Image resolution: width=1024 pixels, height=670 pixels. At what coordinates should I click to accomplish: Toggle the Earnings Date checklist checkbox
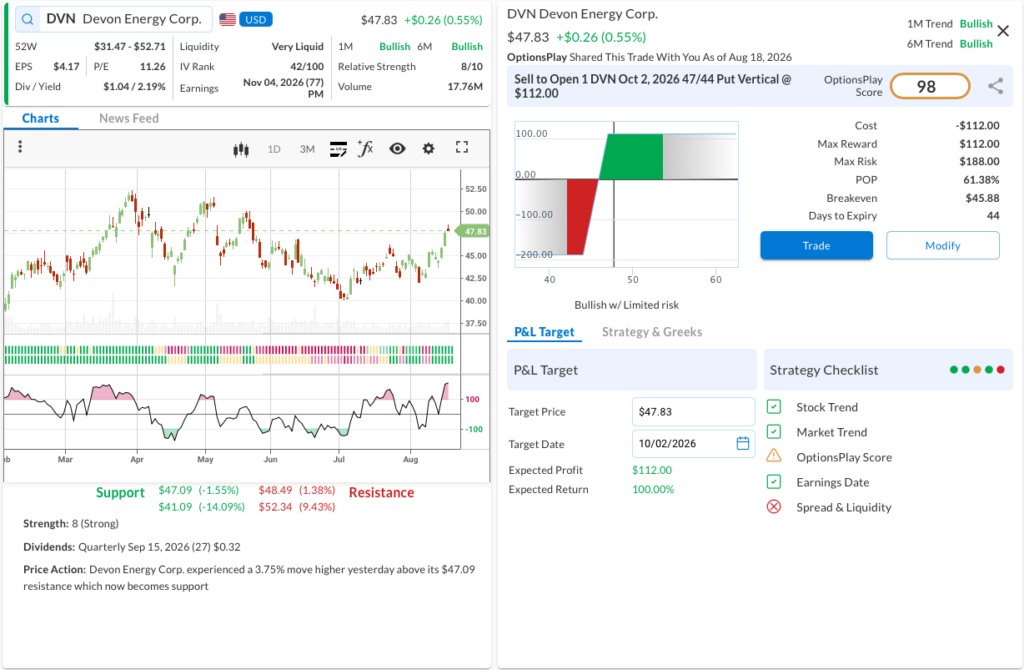774,482
